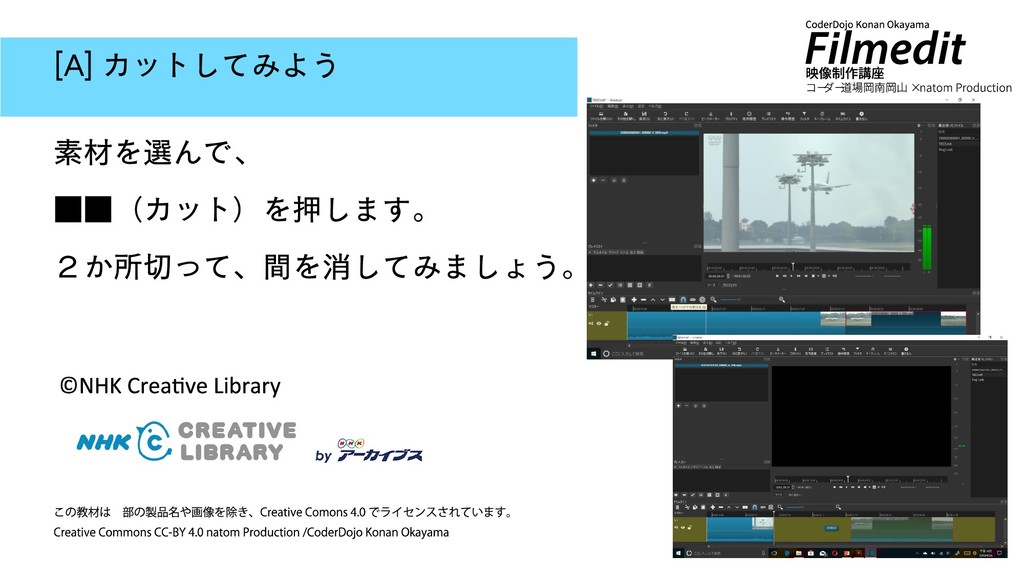Click Overwrite arrow icon in upper timeline toolbar
The height and width of the screenshot is (576, 1024).
(x=662, y=300)
